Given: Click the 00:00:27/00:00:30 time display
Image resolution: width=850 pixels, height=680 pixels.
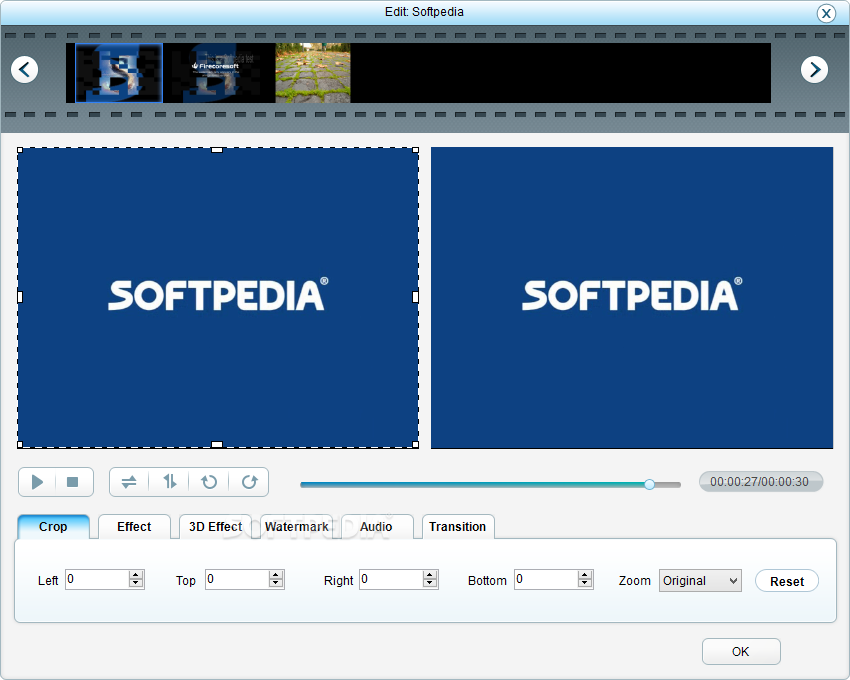Looking at the screenshot, I should pyautogui.click(x=761, y=482).
